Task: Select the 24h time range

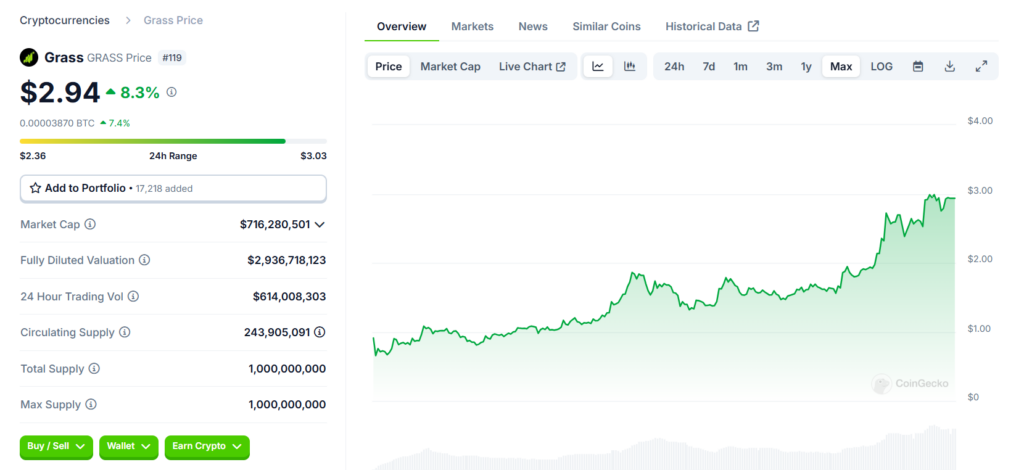Action: click(x=674, y=67)
